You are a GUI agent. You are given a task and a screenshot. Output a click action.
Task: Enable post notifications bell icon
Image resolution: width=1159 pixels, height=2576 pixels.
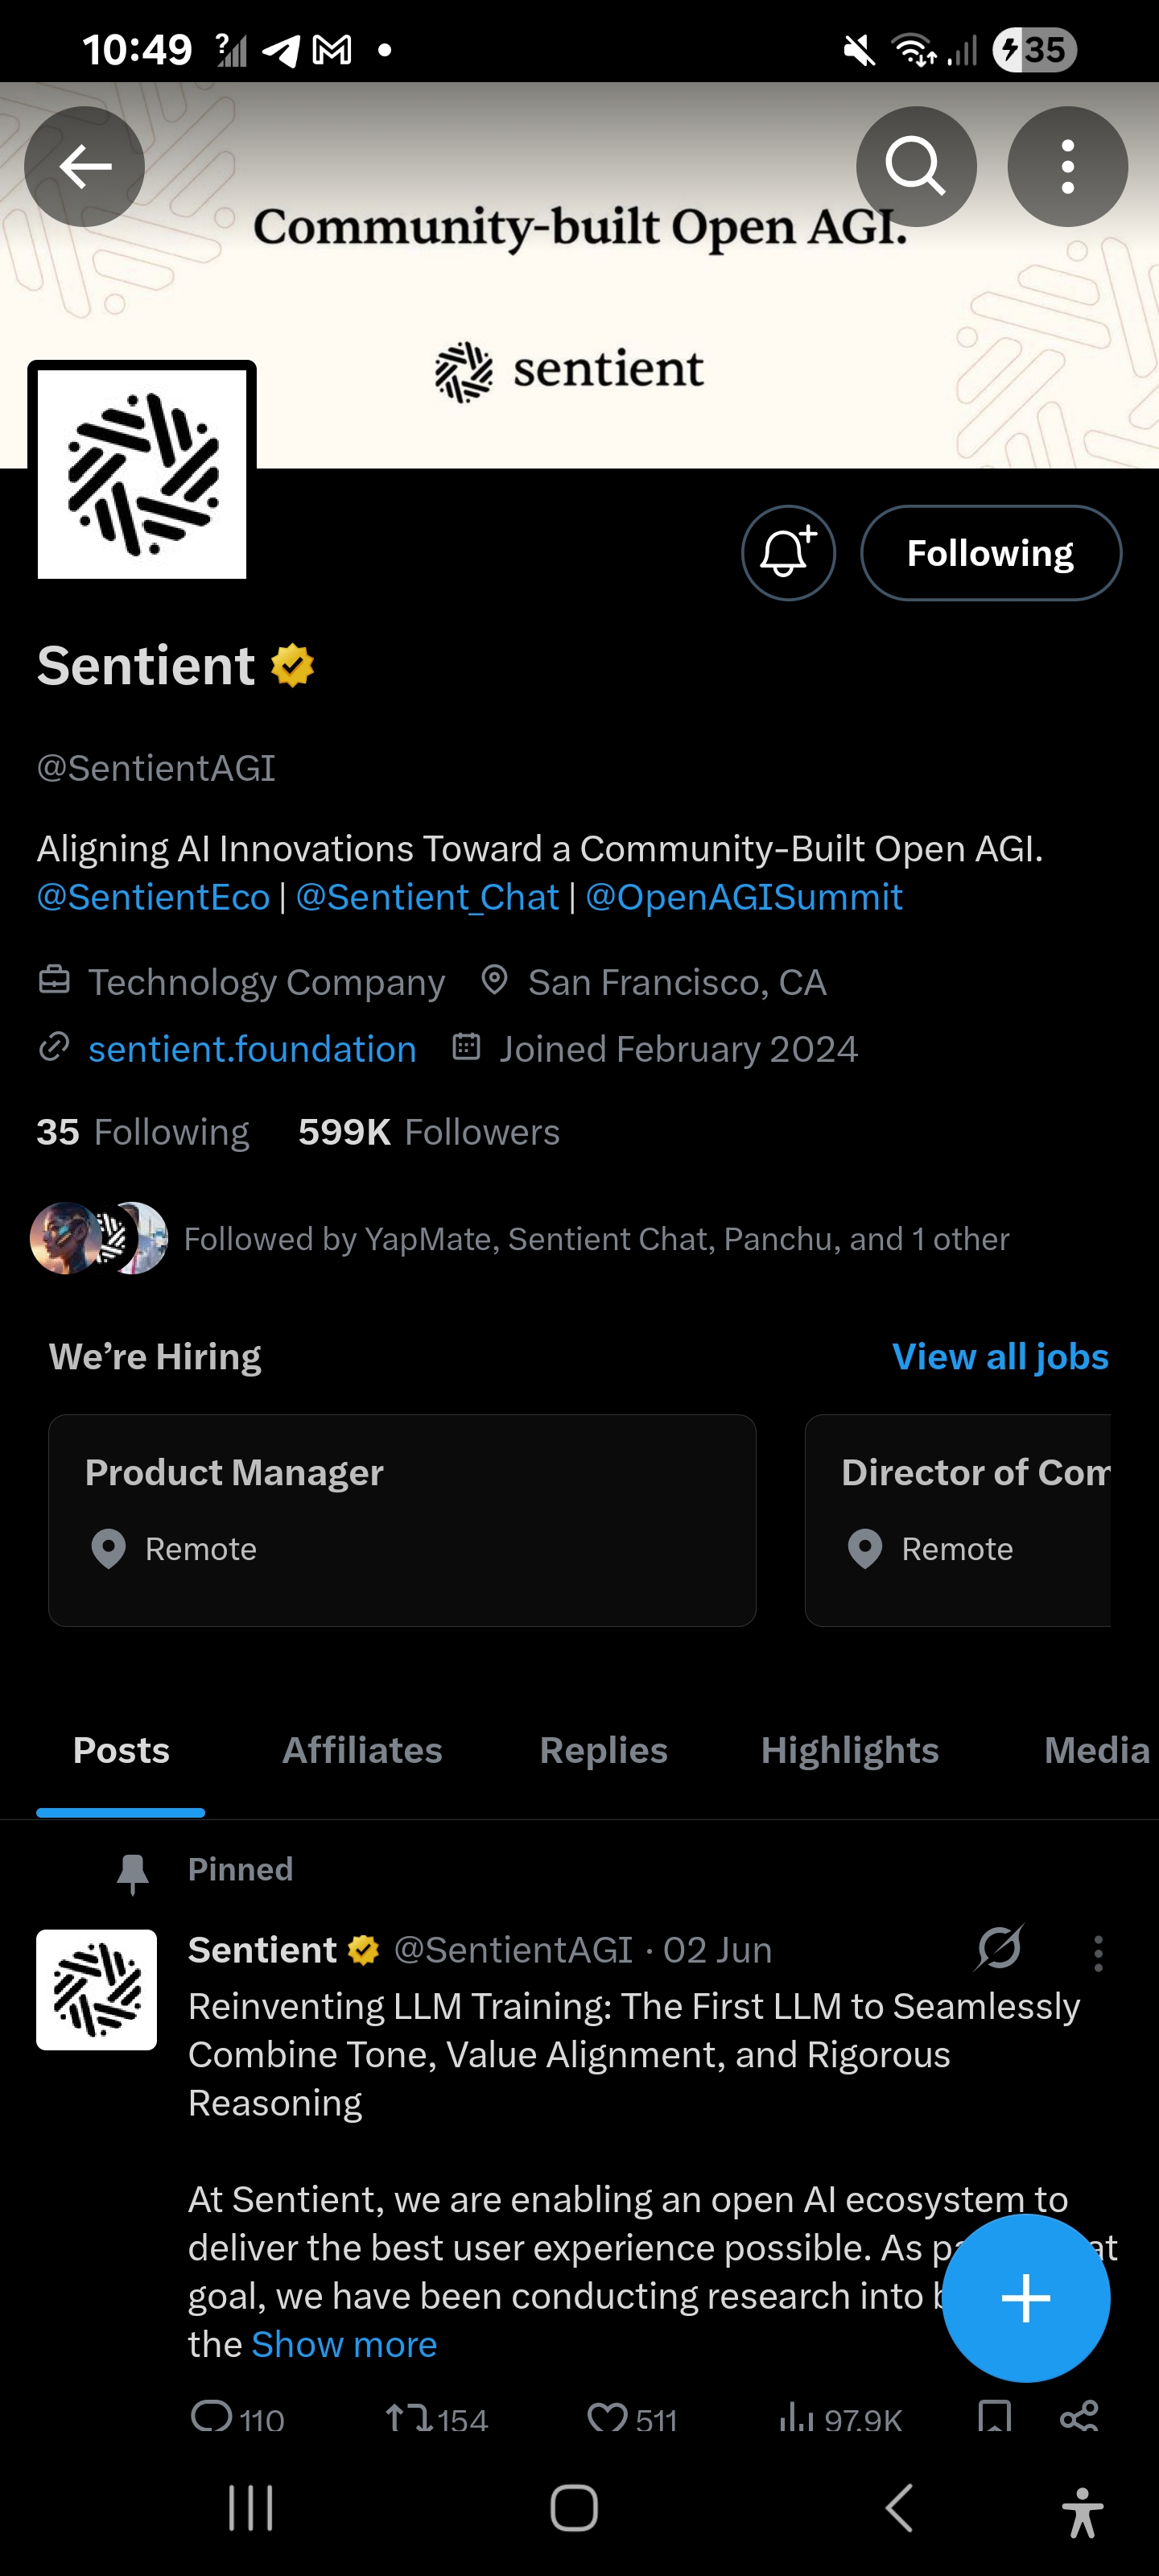coord(788,553)
